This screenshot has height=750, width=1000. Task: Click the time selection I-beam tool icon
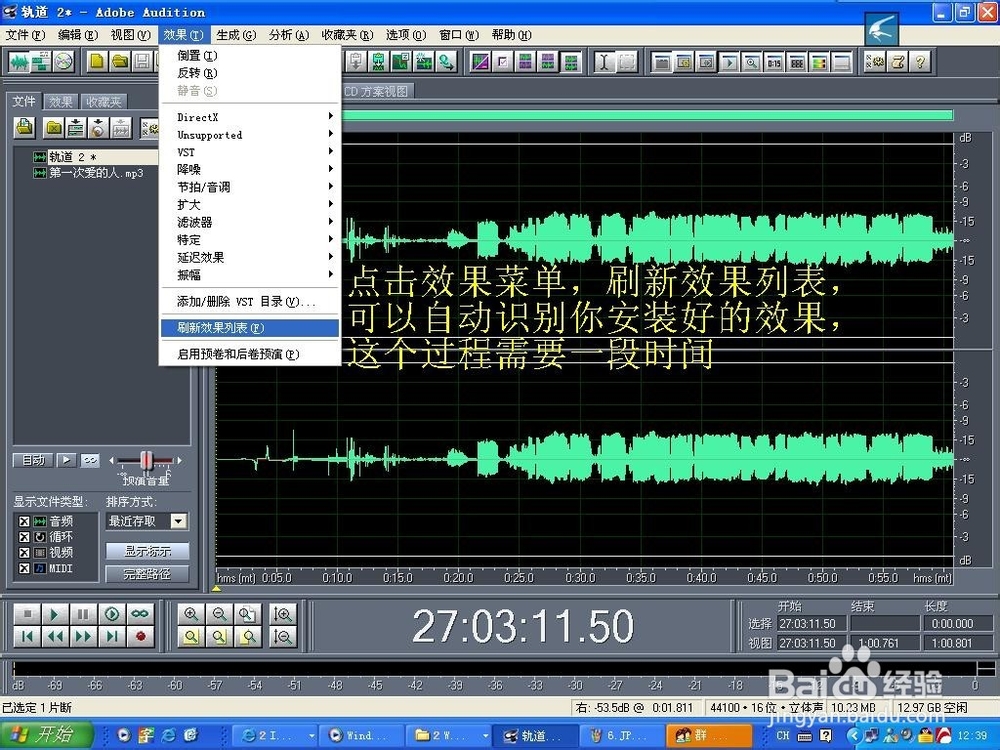point(604,62)
